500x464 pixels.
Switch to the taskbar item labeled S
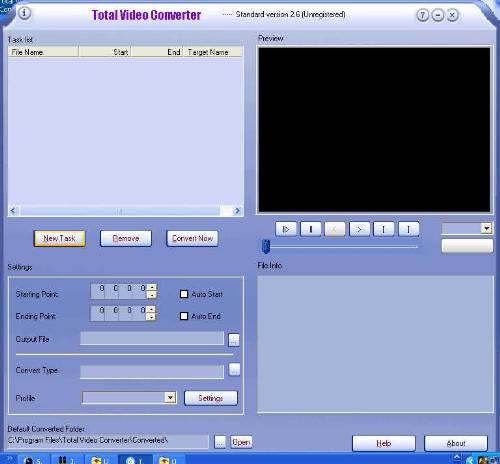pos(33,460)
